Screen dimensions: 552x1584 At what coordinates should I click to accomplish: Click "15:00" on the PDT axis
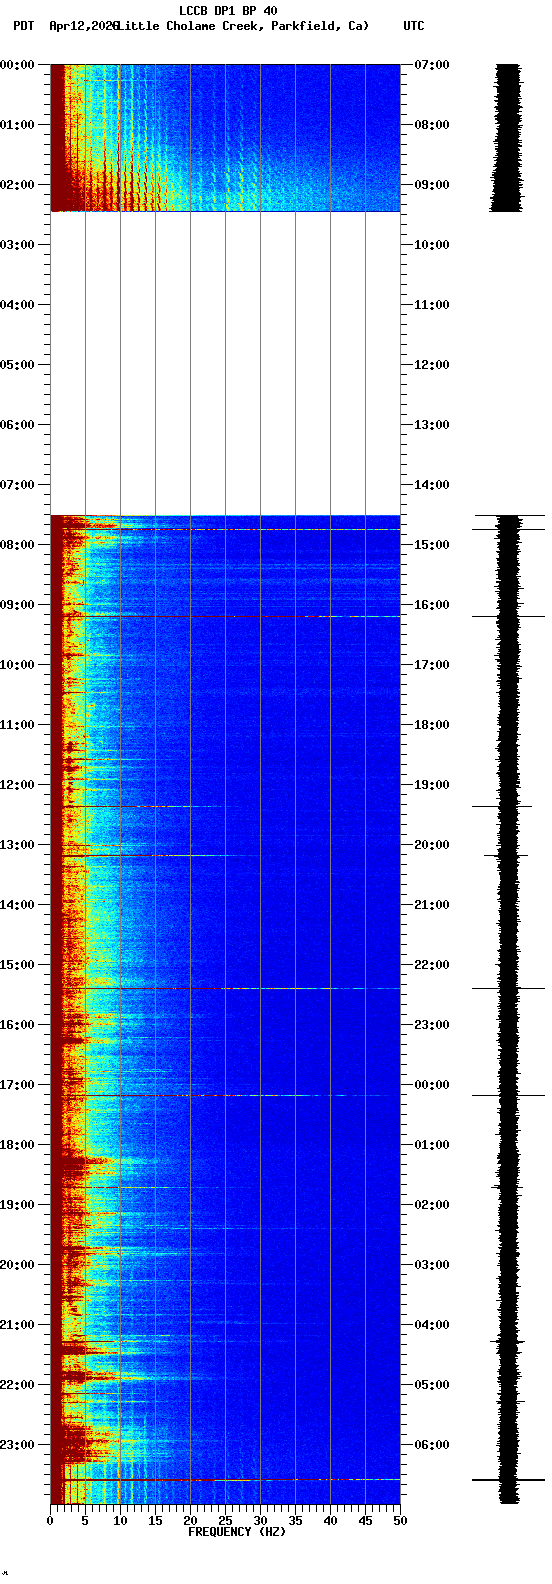coord(16,965)
